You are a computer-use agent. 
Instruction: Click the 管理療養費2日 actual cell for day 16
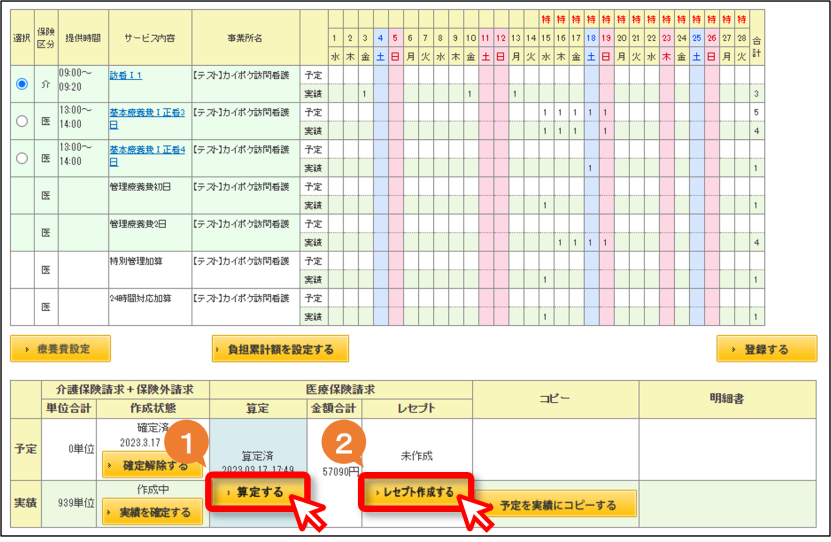coord(560,242)
